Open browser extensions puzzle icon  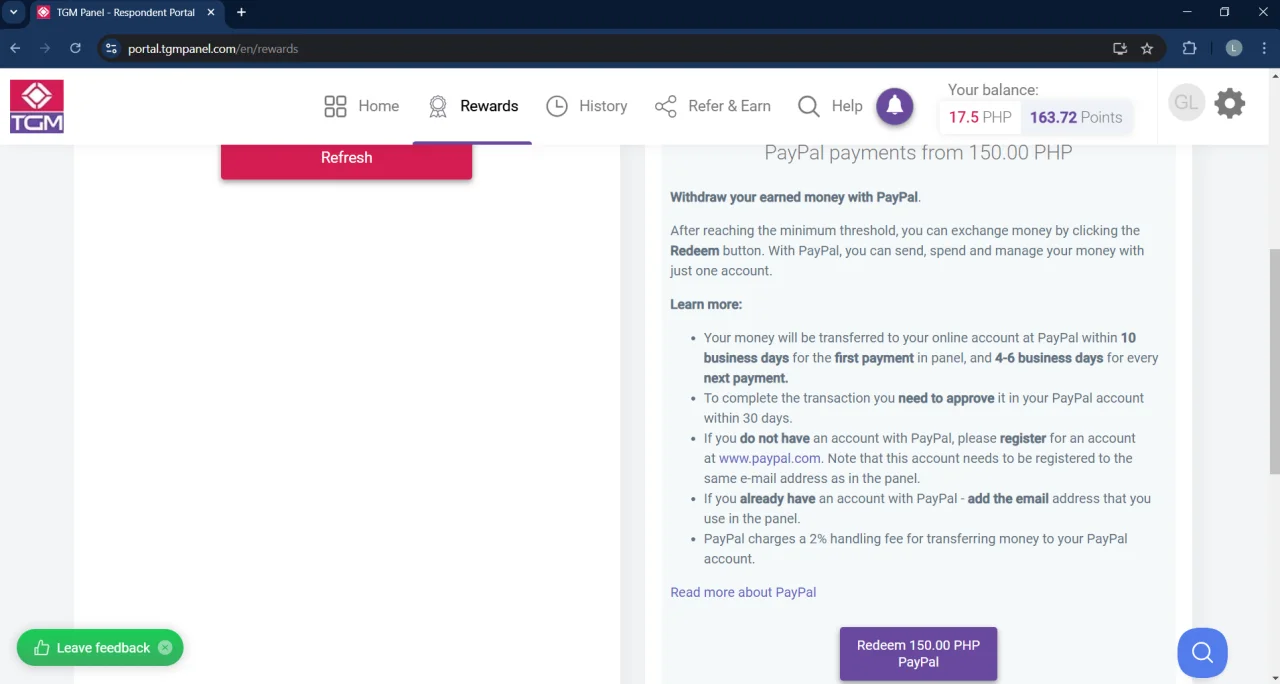[x=1189, y=48]
